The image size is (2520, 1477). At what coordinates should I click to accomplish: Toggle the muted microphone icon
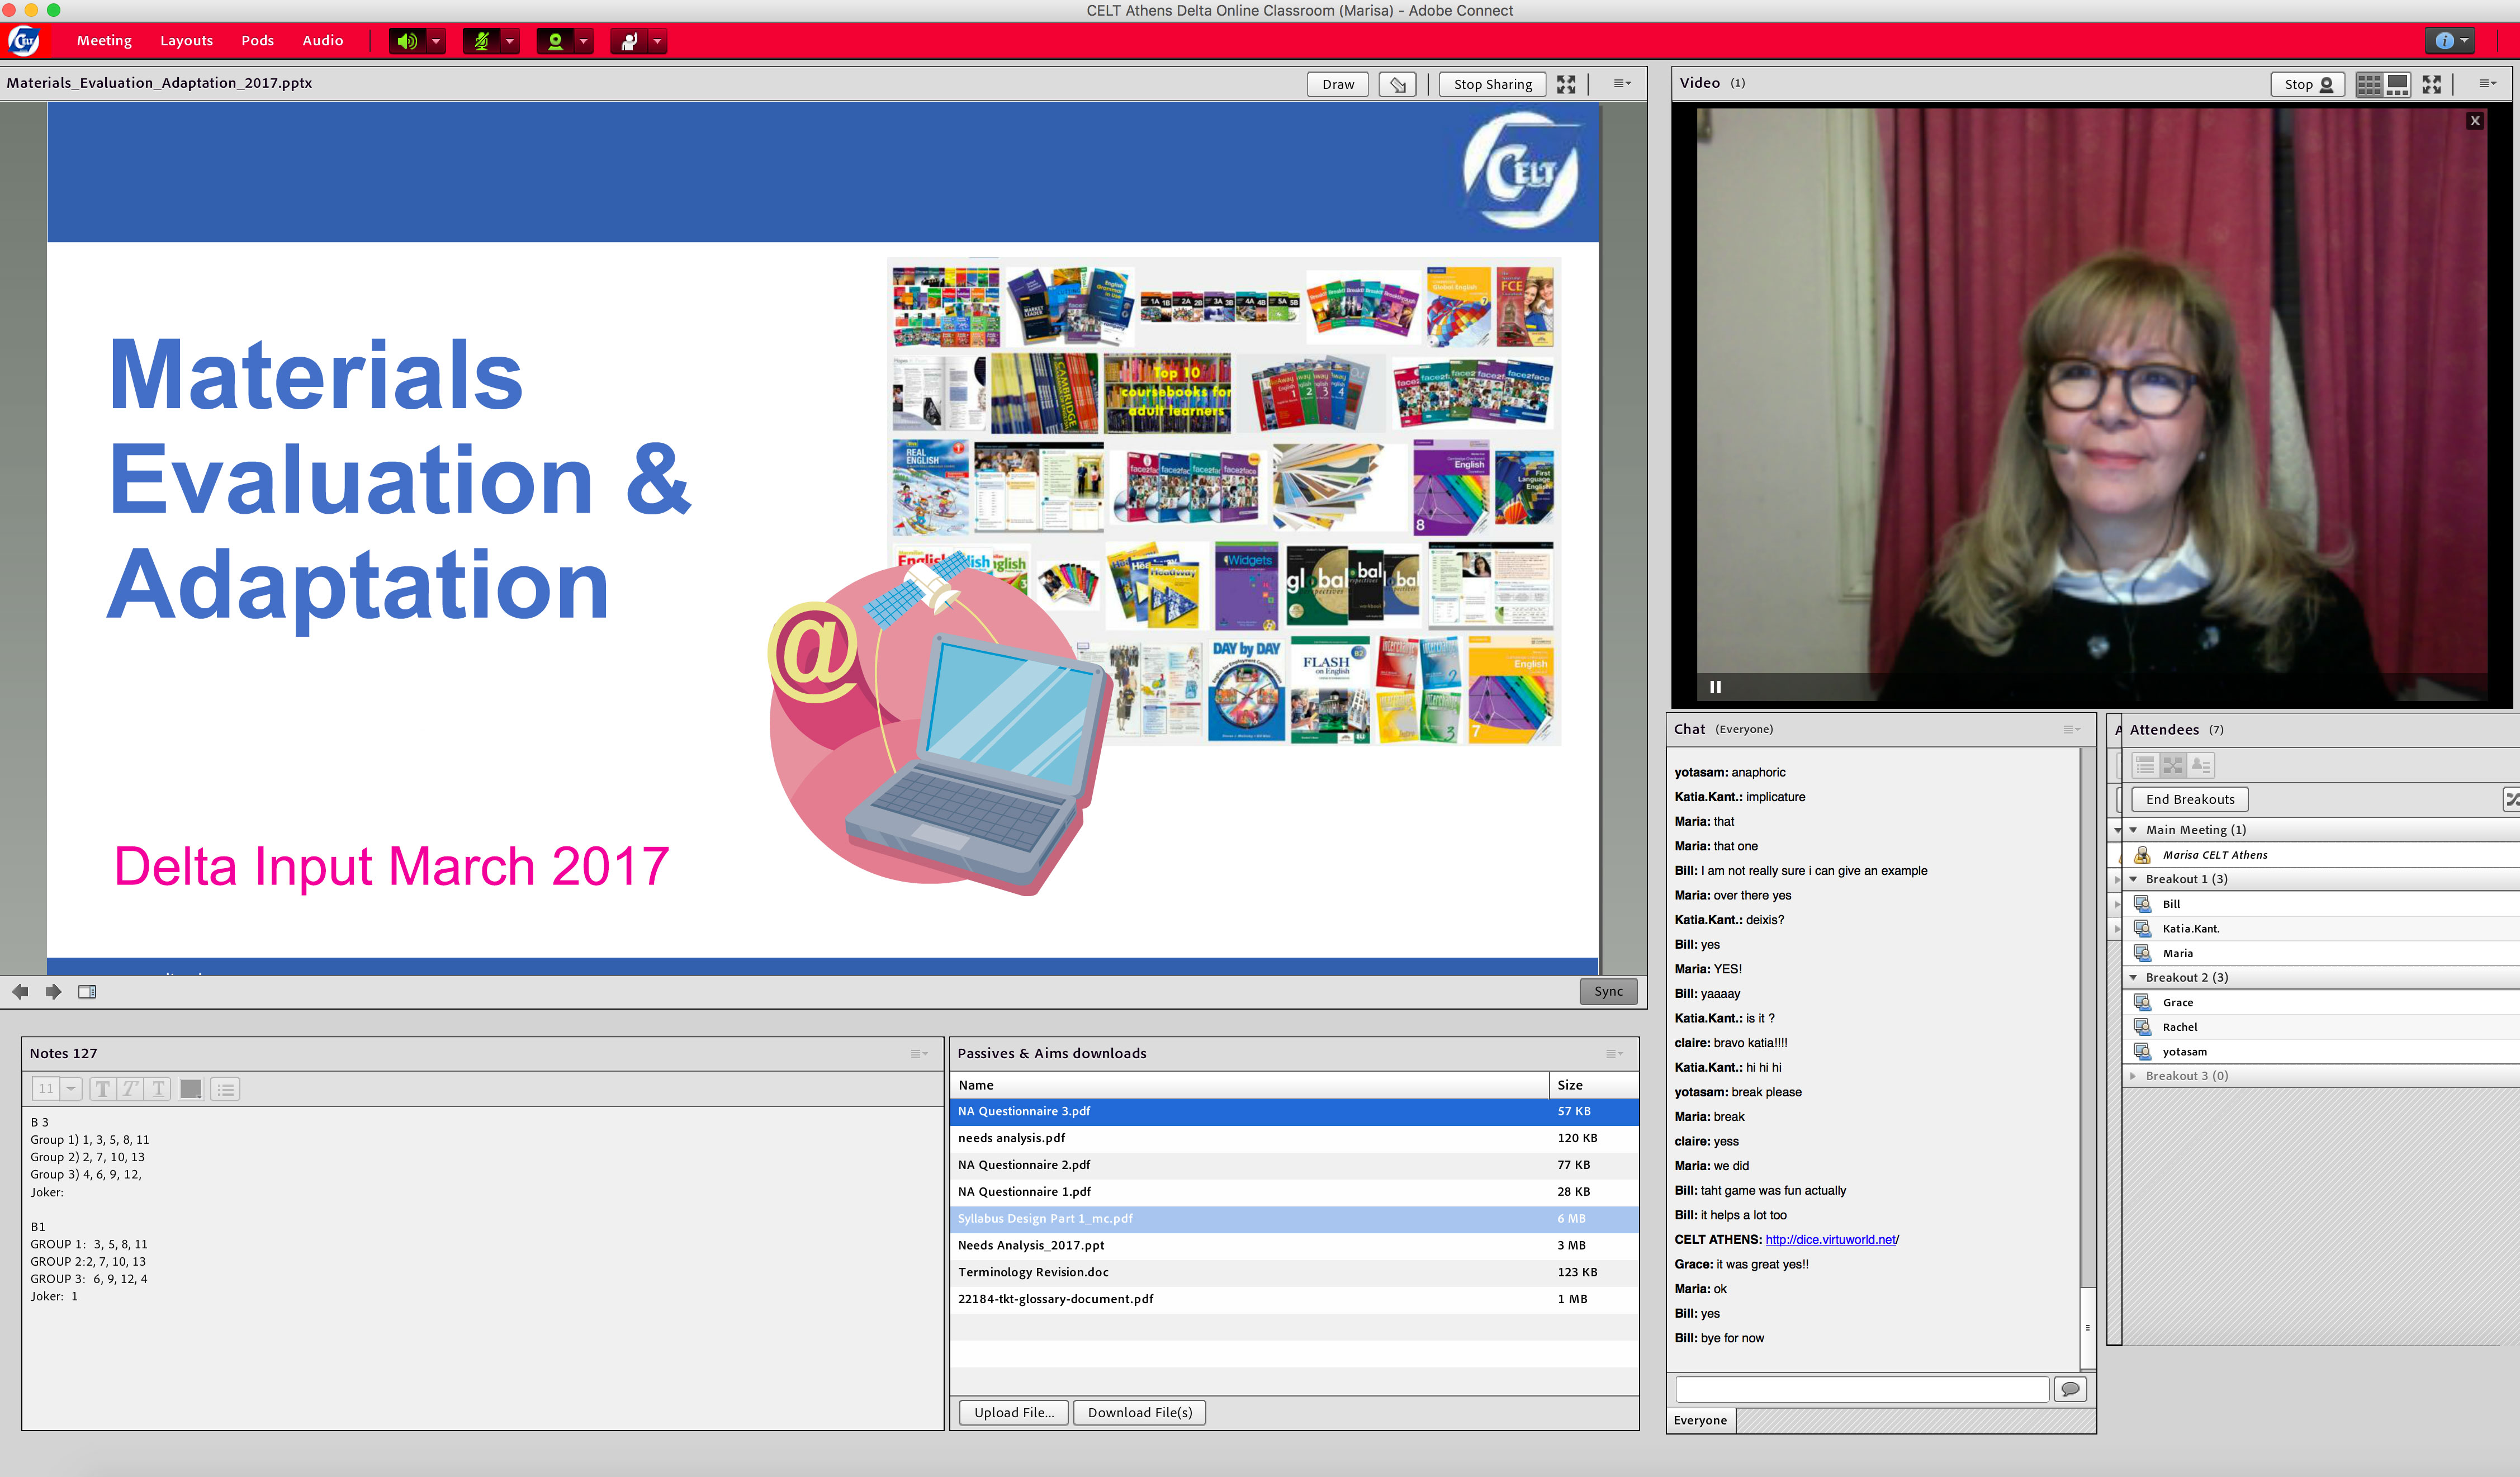click(x=481, y=41)
